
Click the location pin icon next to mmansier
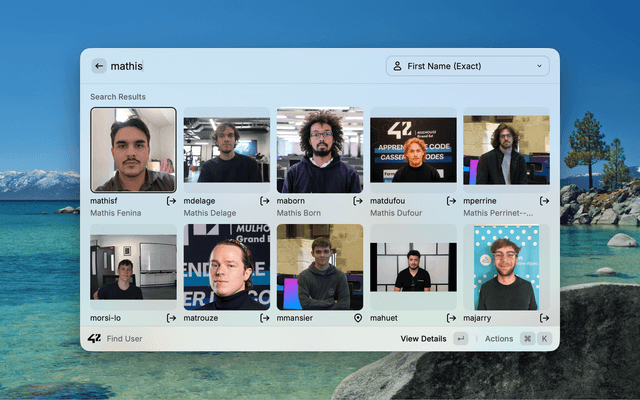coord(358,318)
